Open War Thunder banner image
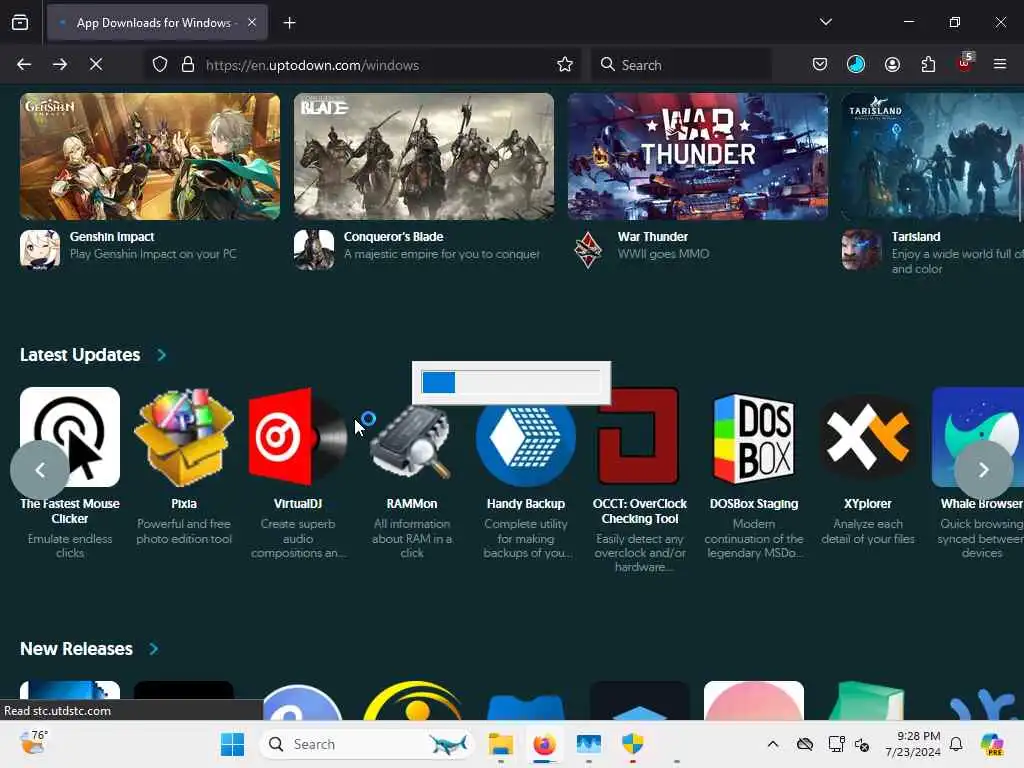This screenshot has height=768, width=1024. (697, 156)
